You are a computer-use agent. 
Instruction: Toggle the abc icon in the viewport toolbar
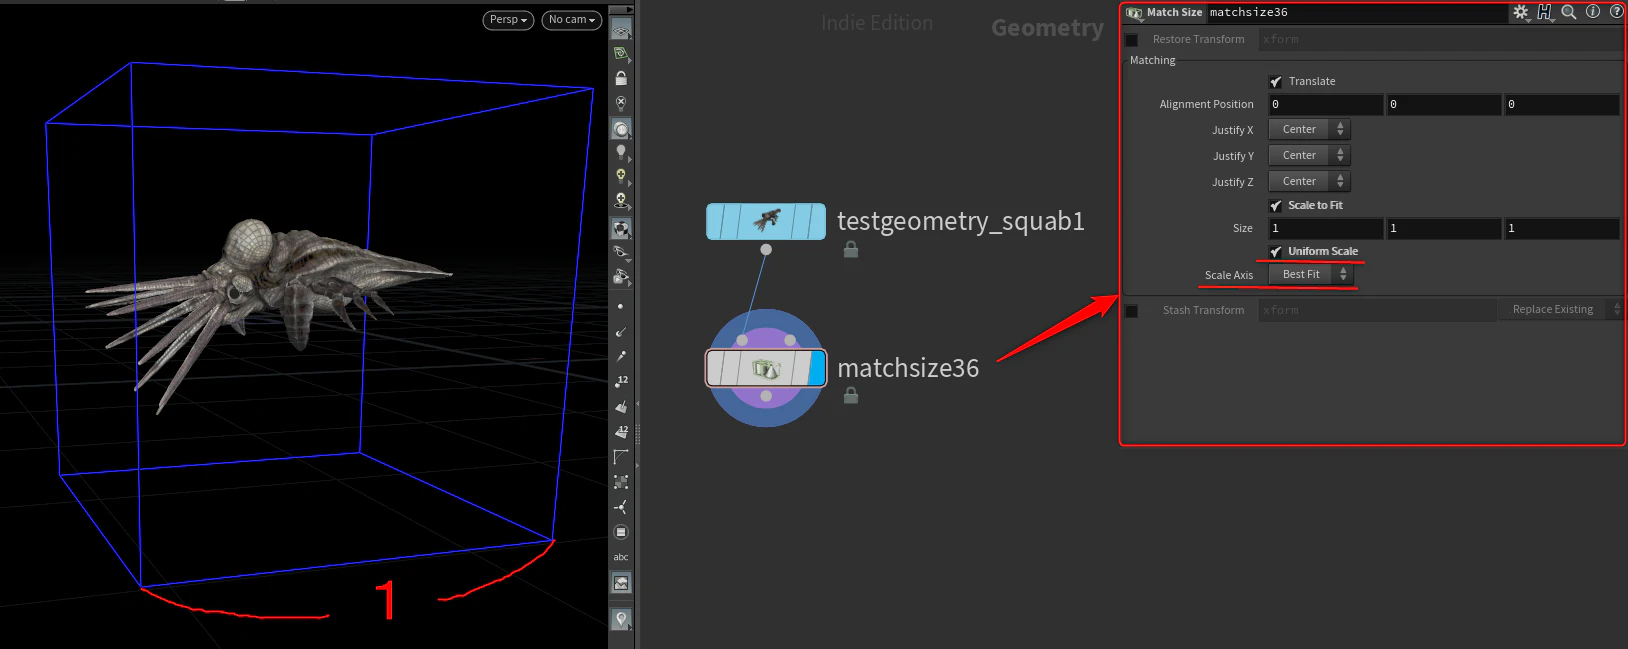621,557
